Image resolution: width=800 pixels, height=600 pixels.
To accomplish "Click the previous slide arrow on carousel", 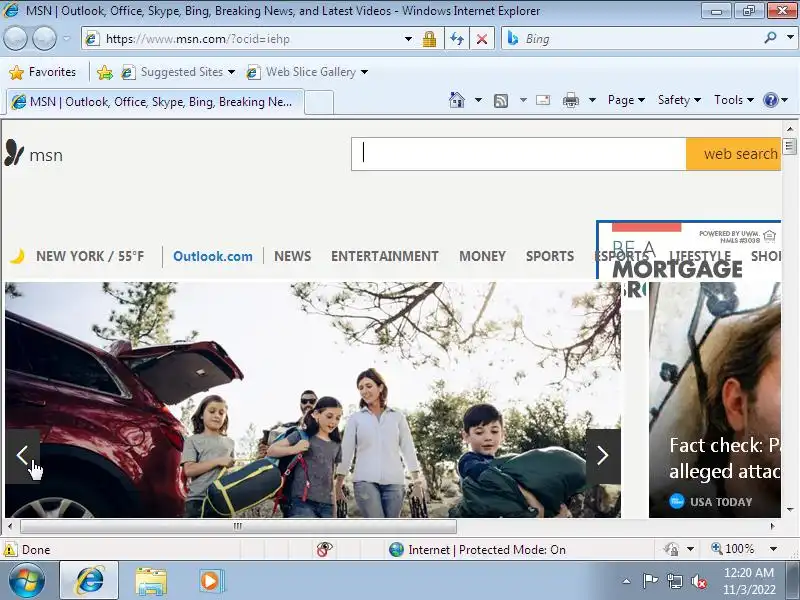I will (22, 456).
